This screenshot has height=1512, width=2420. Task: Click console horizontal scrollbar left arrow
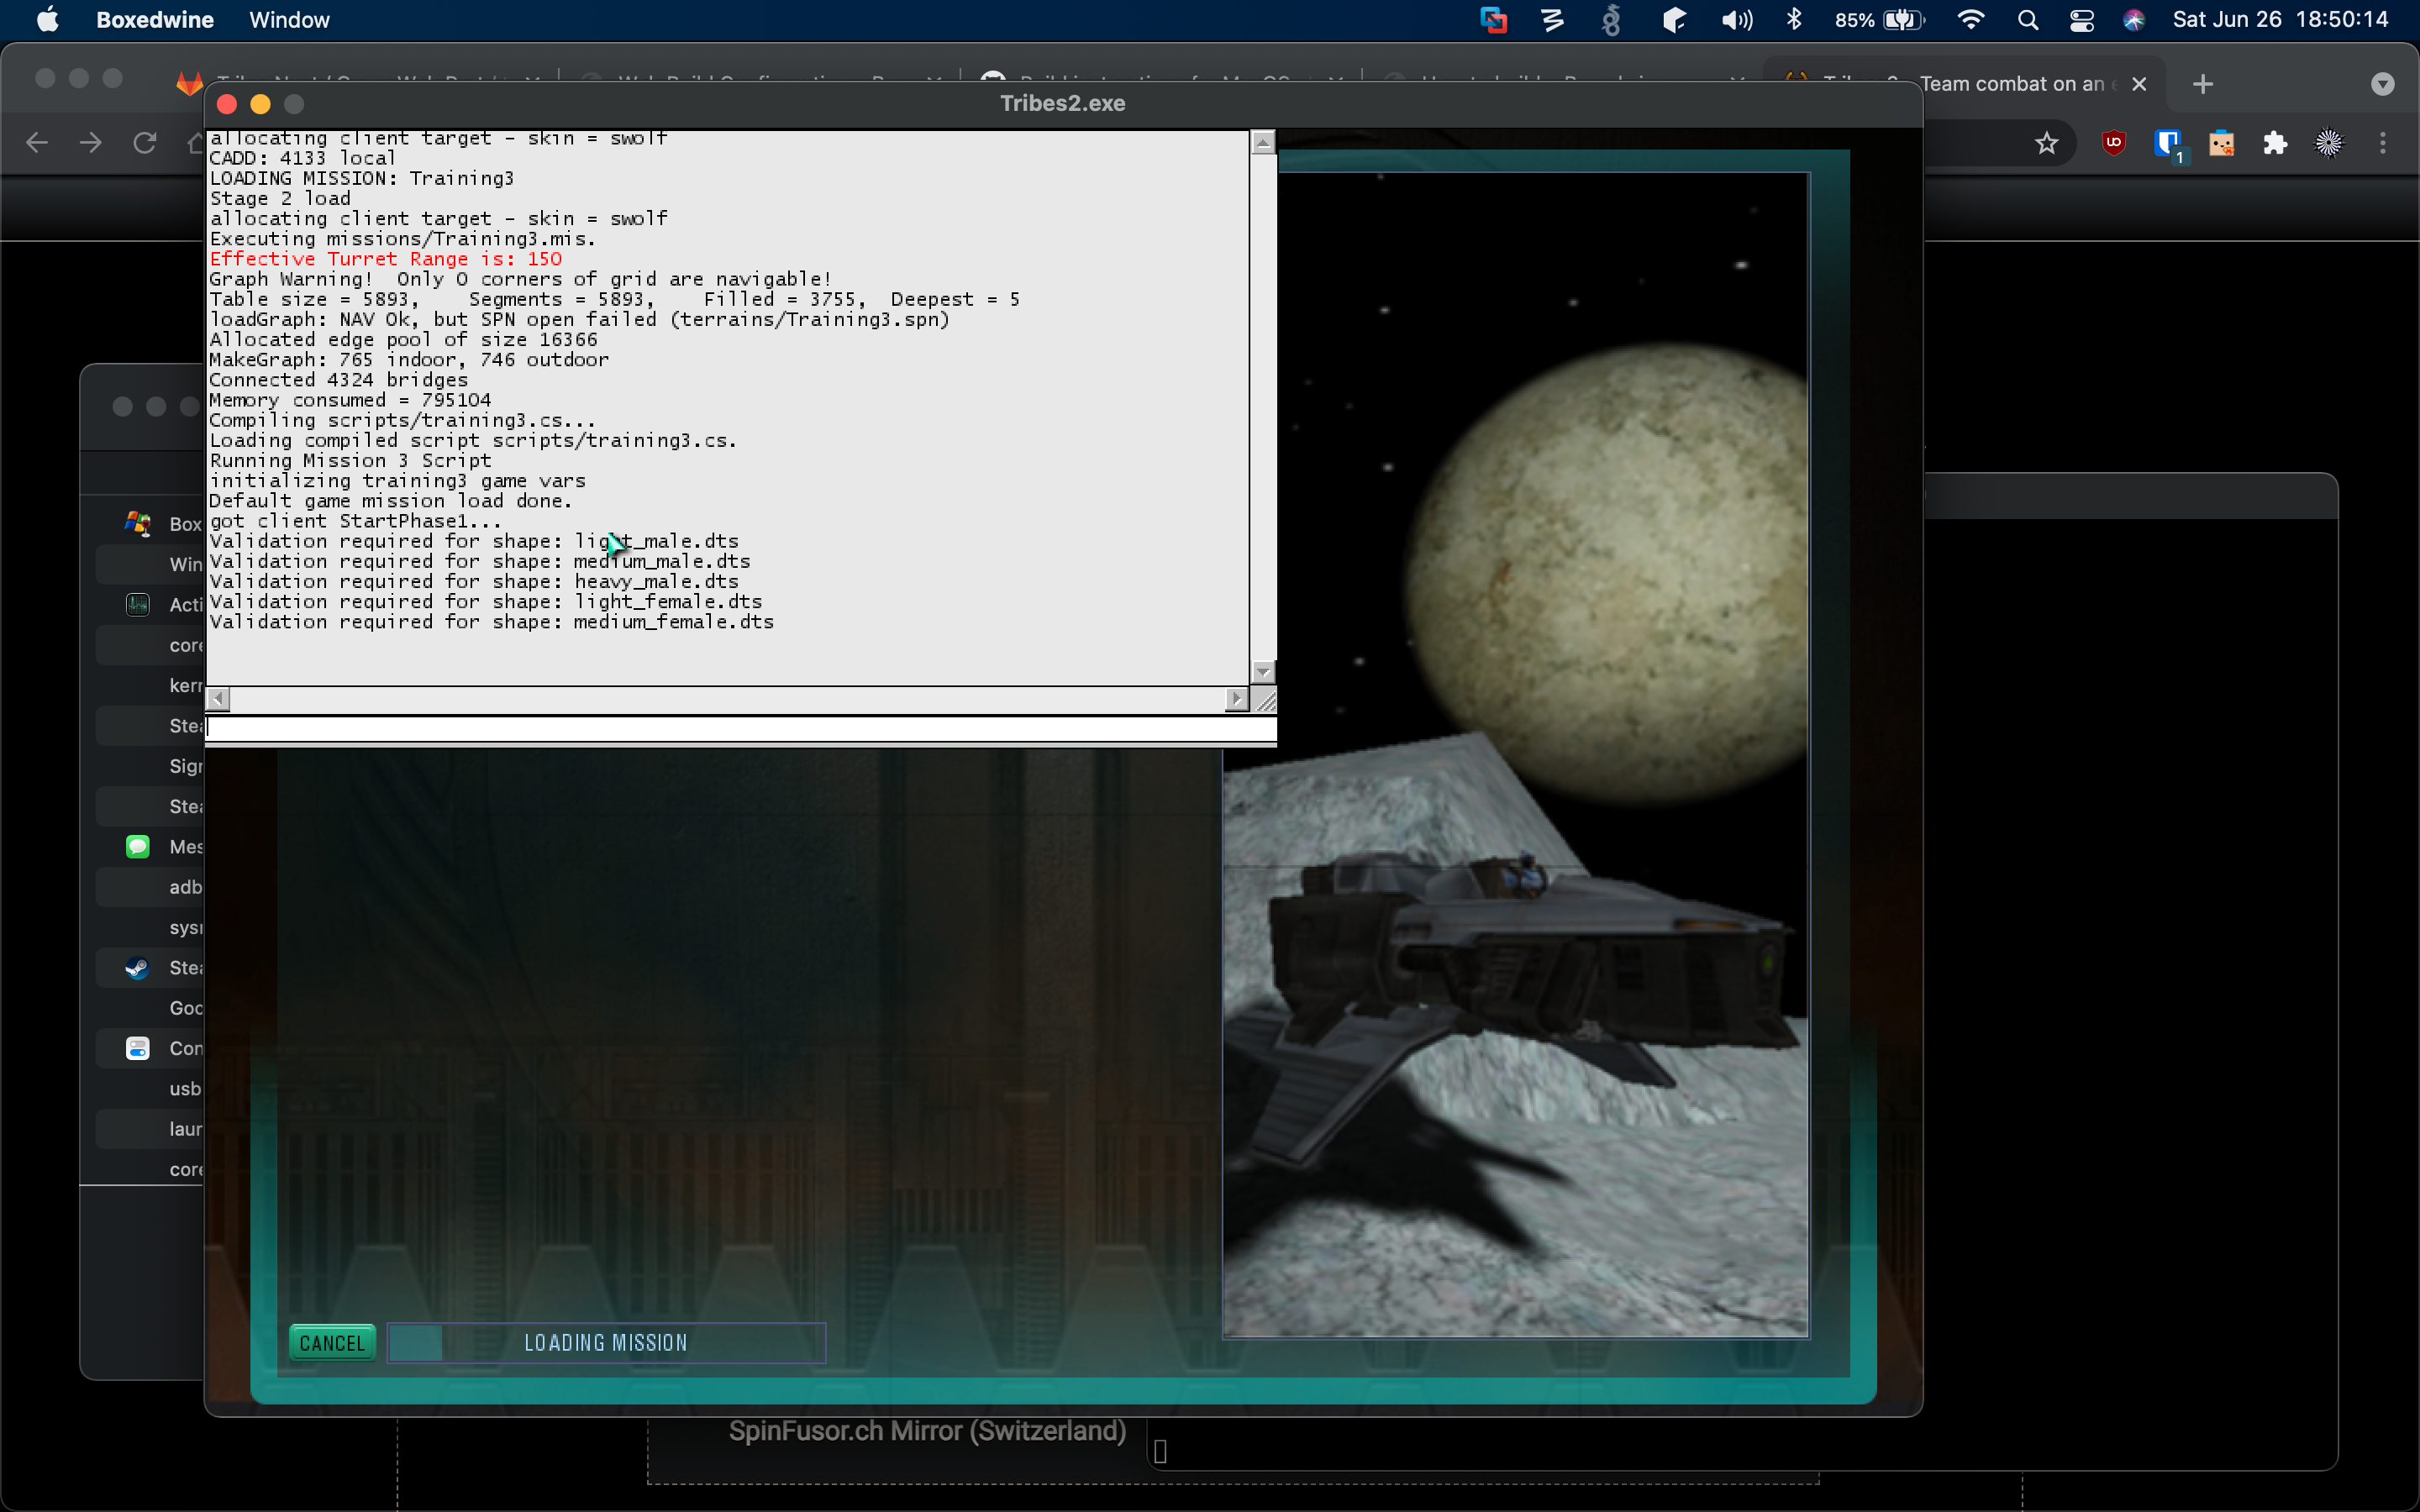coord(218,699)
